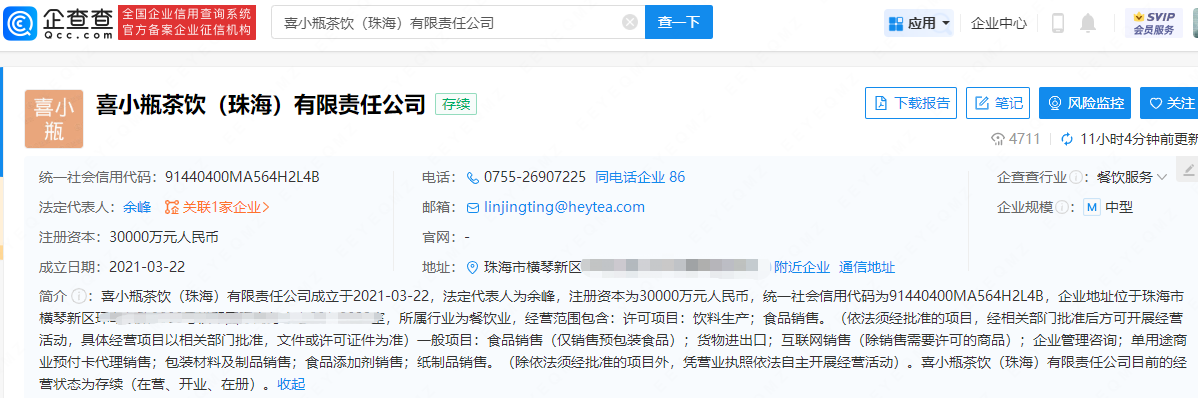This screenshot has height=398, width=1198.
Task: Click the refresh icon beside update time
Action: (1067, 139)
